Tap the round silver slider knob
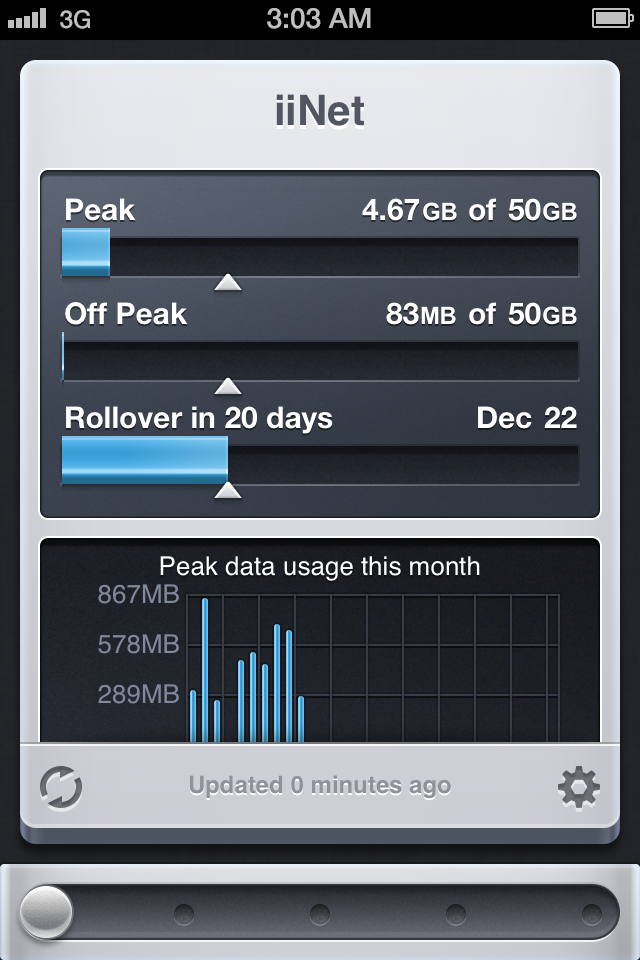Screen dimensions: 640x960 [46, 912]
